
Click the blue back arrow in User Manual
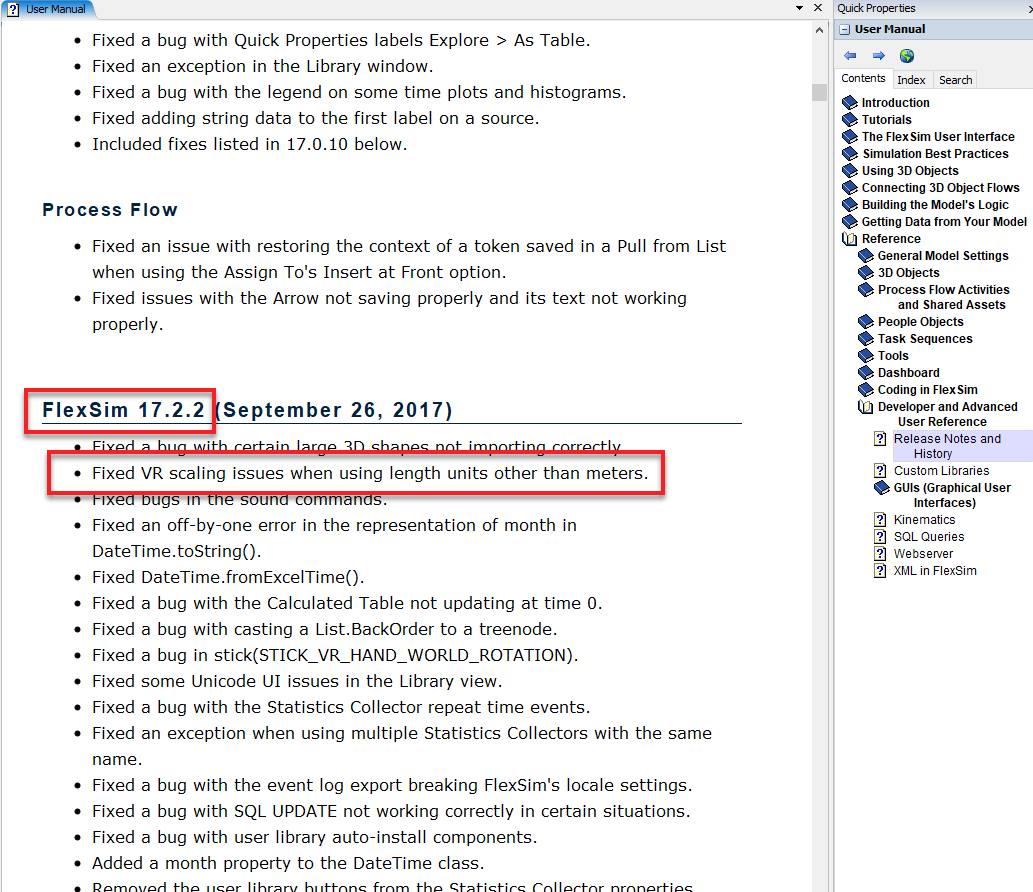coord(850,56)
